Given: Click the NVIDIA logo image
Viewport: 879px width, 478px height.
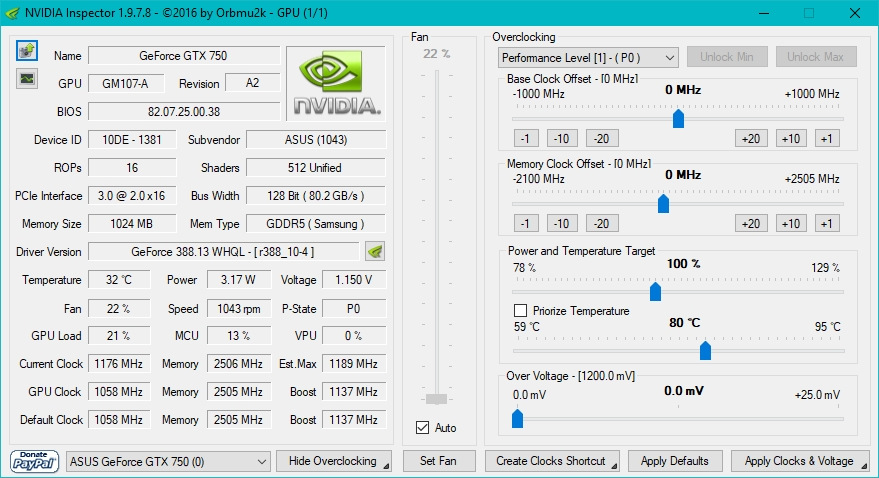Looking at the screenshot, I should coord(336,83).
